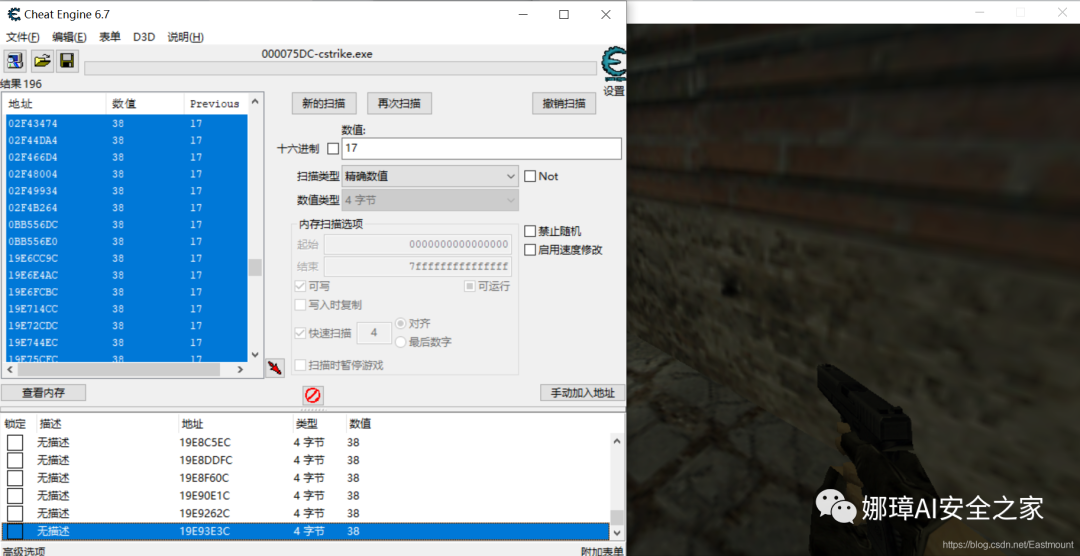This screenshot has width=1080, height=556.
Task: Click address table scroll up arrow
Action: (x=617, y=442)
